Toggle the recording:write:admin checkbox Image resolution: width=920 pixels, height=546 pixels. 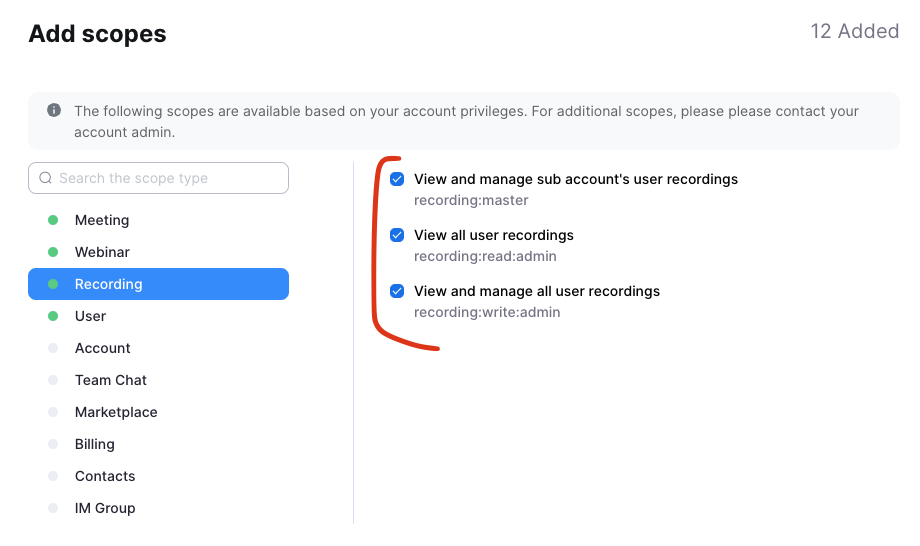[397, 291]
